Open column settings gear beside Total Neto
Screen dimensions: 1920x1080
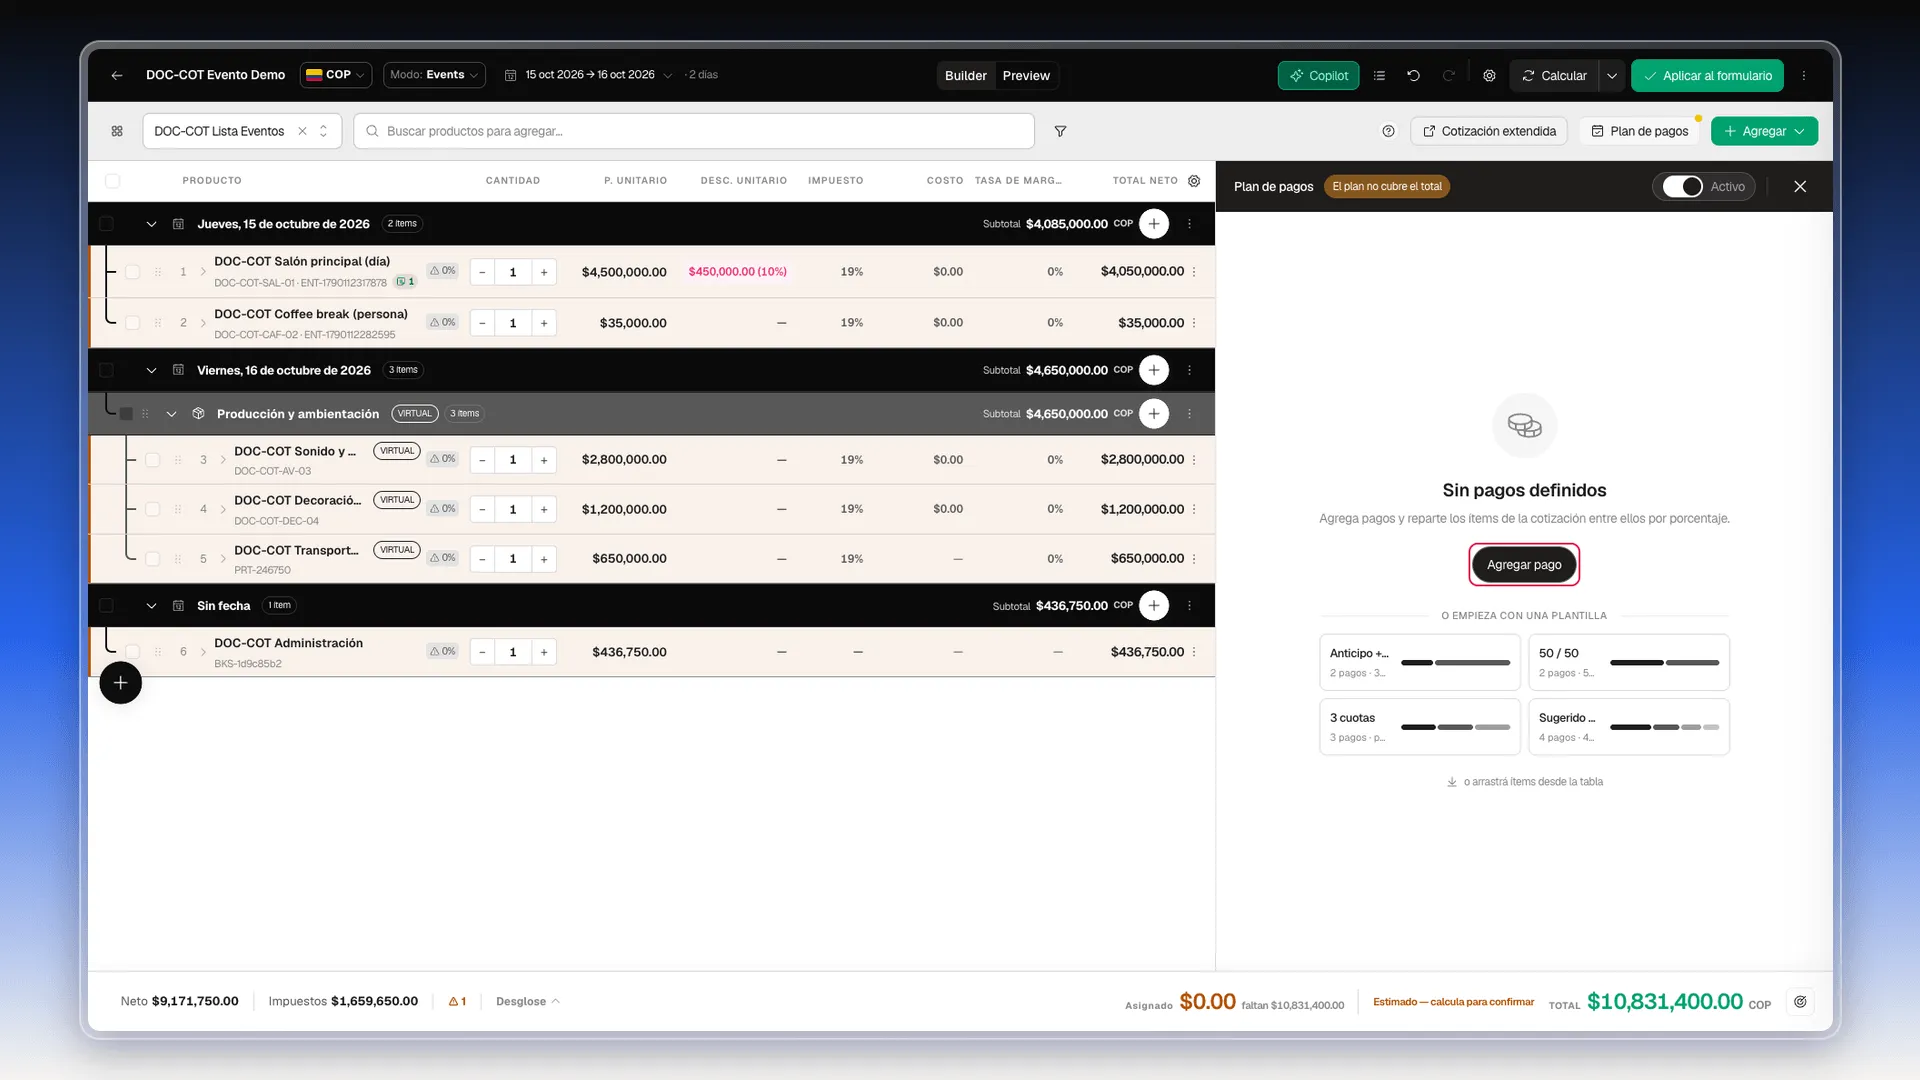[1194, 181]
